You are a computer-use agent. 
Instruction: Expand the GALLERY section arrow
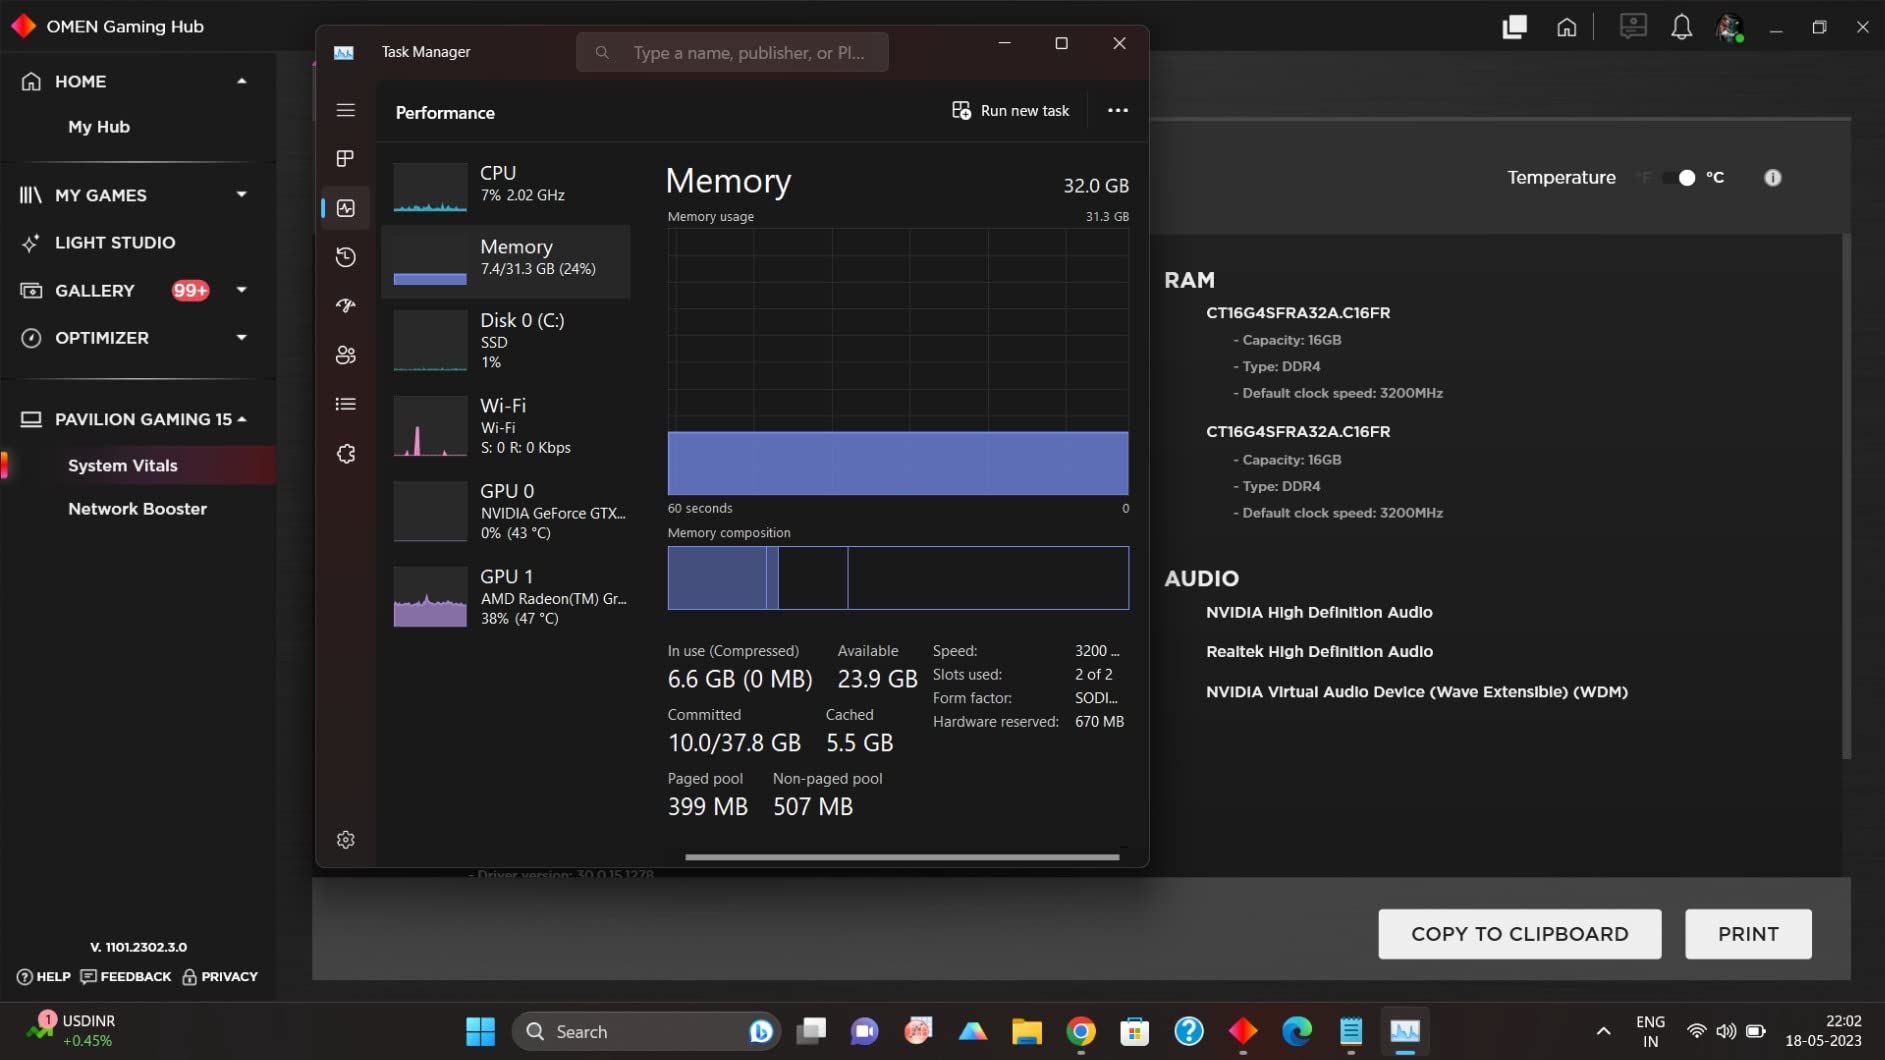tap(241, 290)
